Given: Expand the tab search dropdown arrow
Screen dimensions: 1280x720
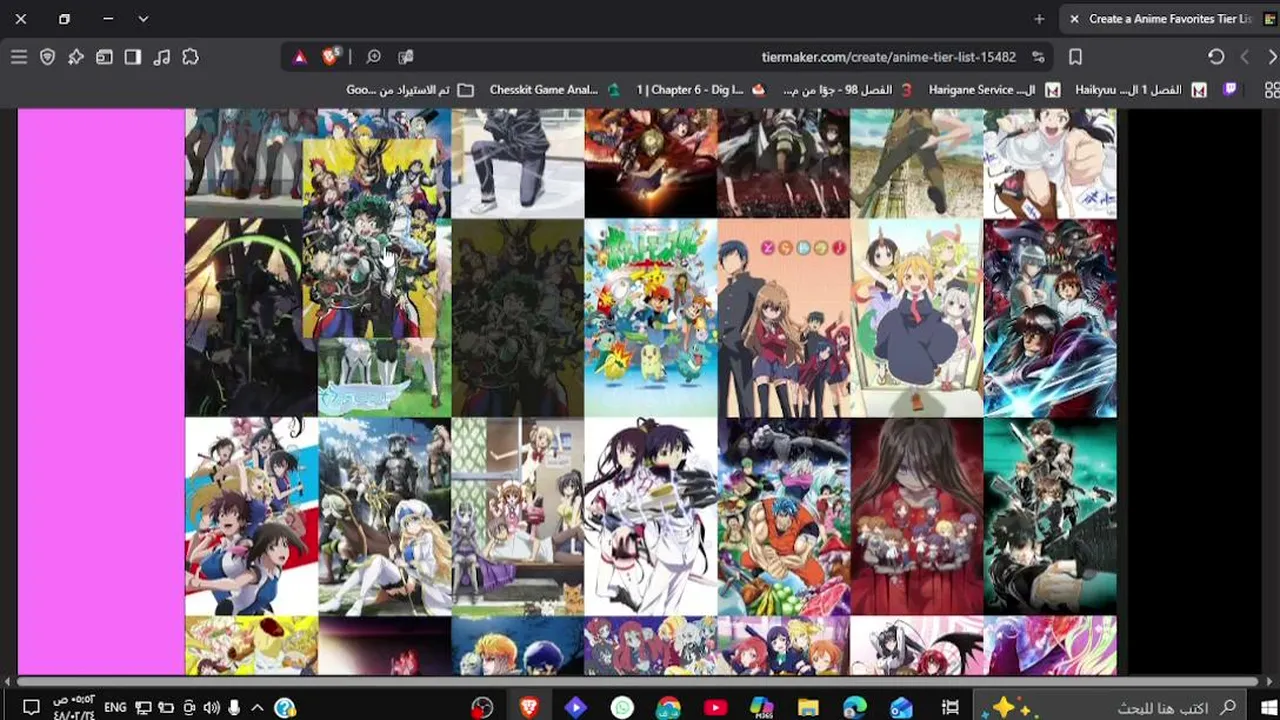Looking at the screenshot, I should click(143, 19).
